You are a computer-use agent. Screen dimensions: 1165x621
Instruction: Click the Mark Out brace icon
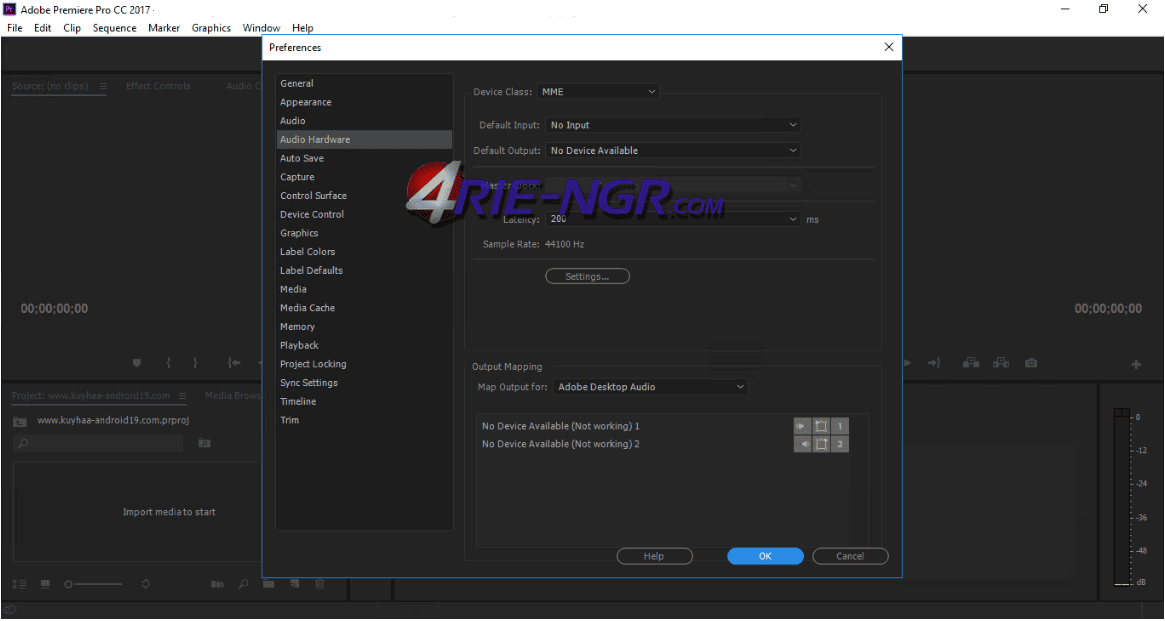195,363
